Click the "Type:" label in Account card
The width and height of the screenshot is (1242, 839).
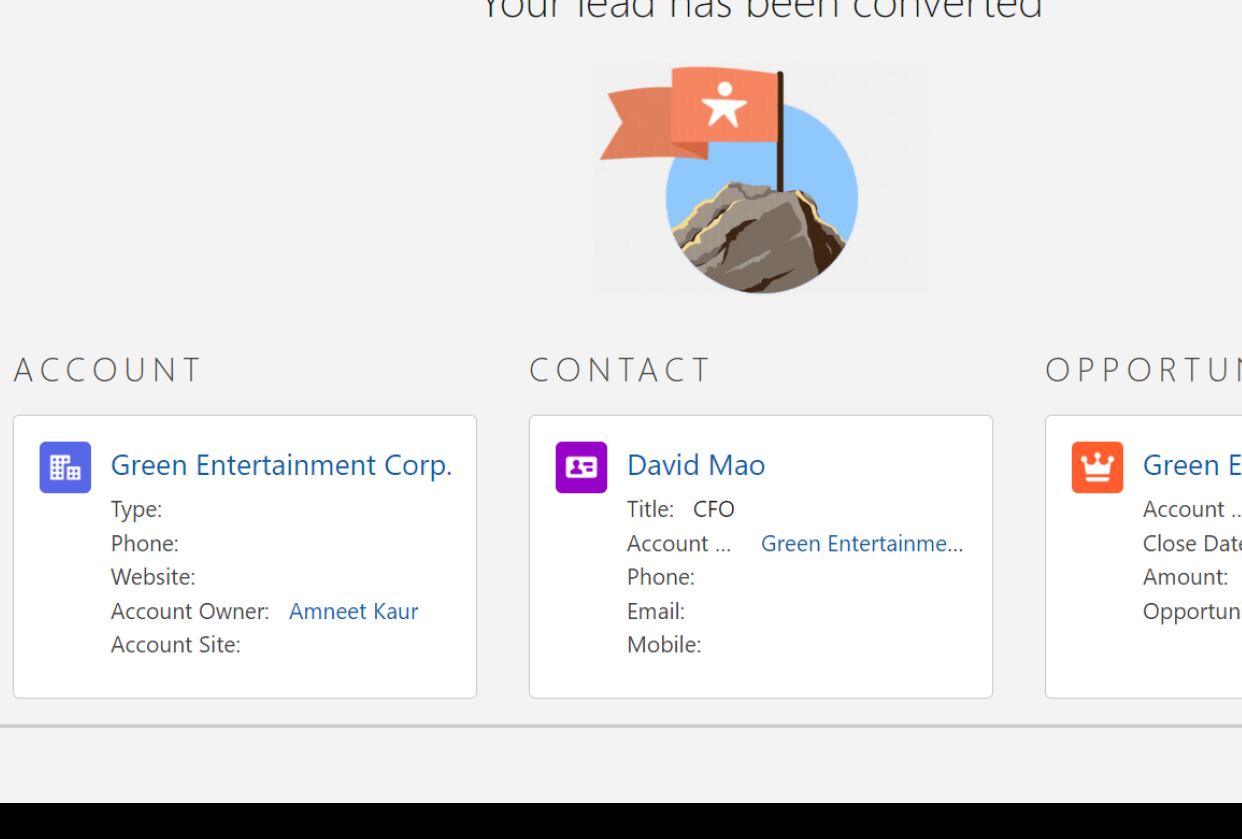pos(136,509)
